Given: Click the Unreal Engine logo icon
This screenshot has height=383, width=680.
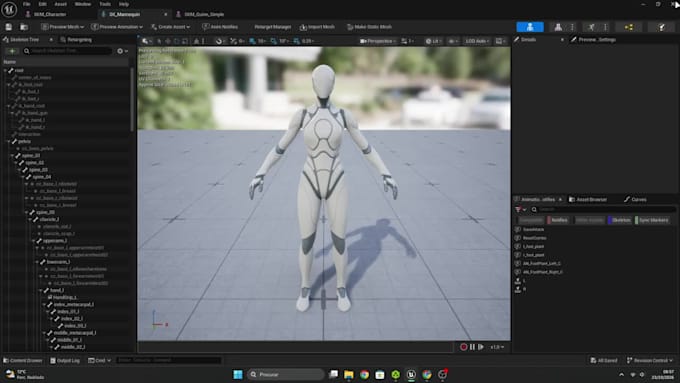Looking at the screenshot, I should (9, 9).
